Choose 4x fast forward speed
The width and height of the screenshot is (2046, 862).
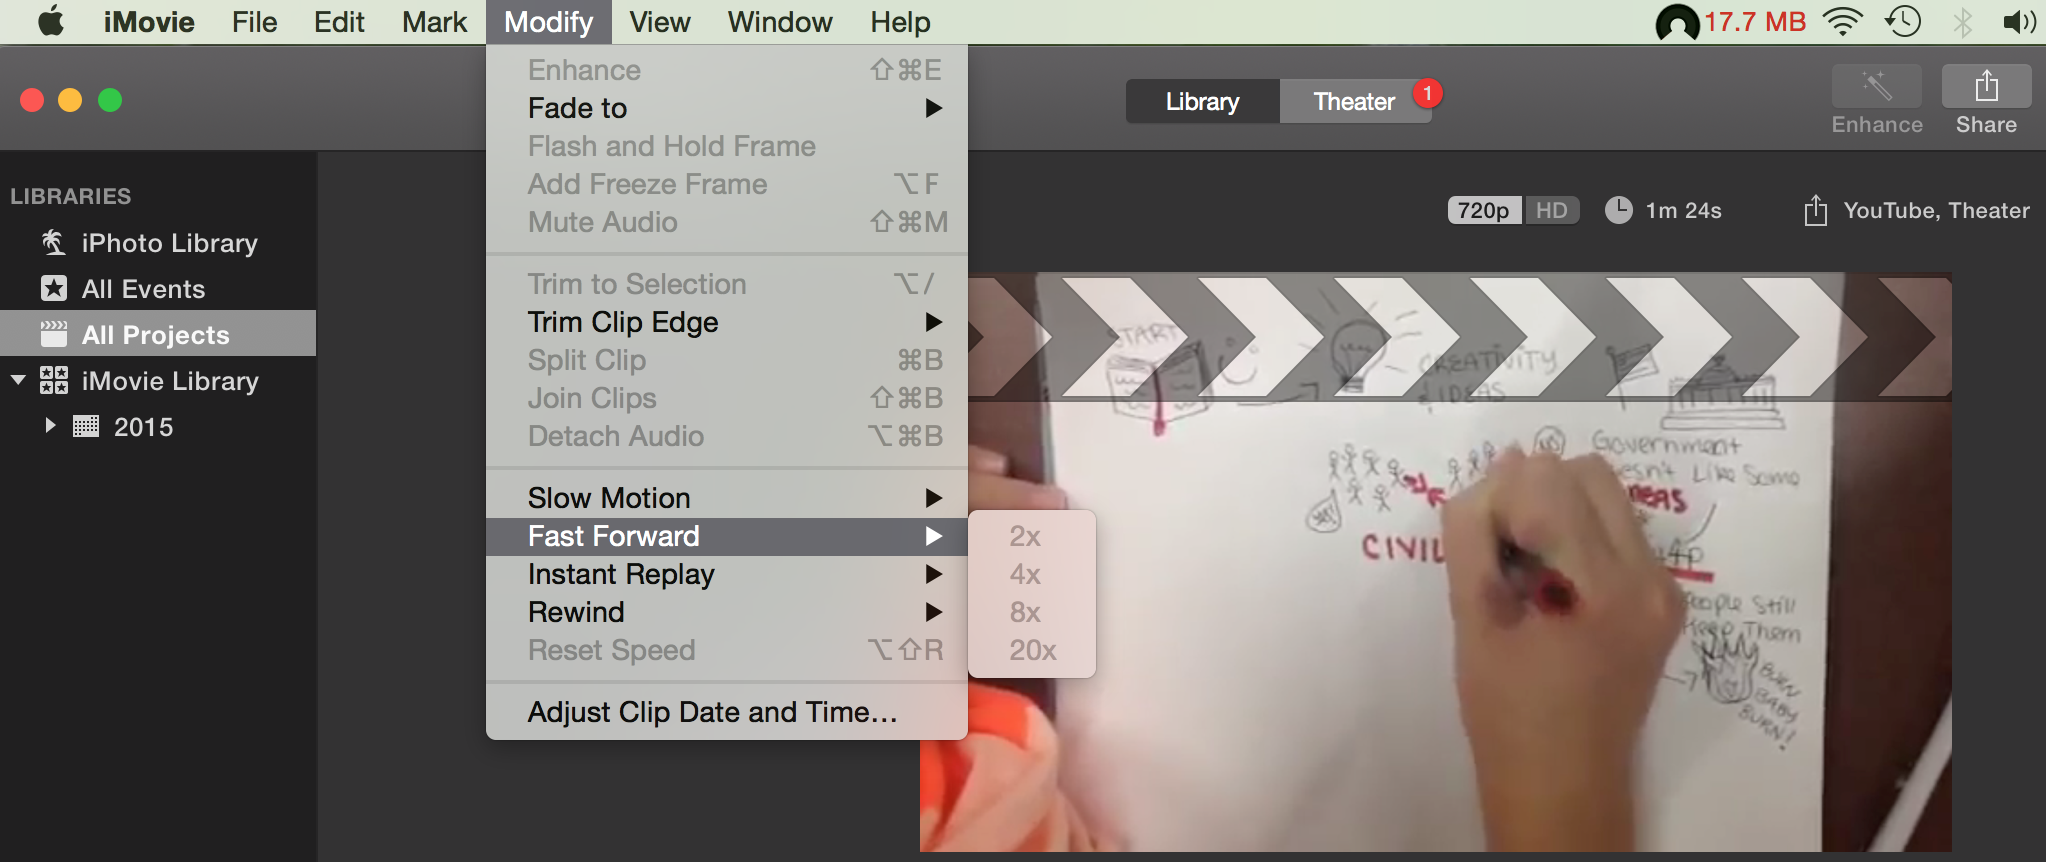tap(1025, 574)
